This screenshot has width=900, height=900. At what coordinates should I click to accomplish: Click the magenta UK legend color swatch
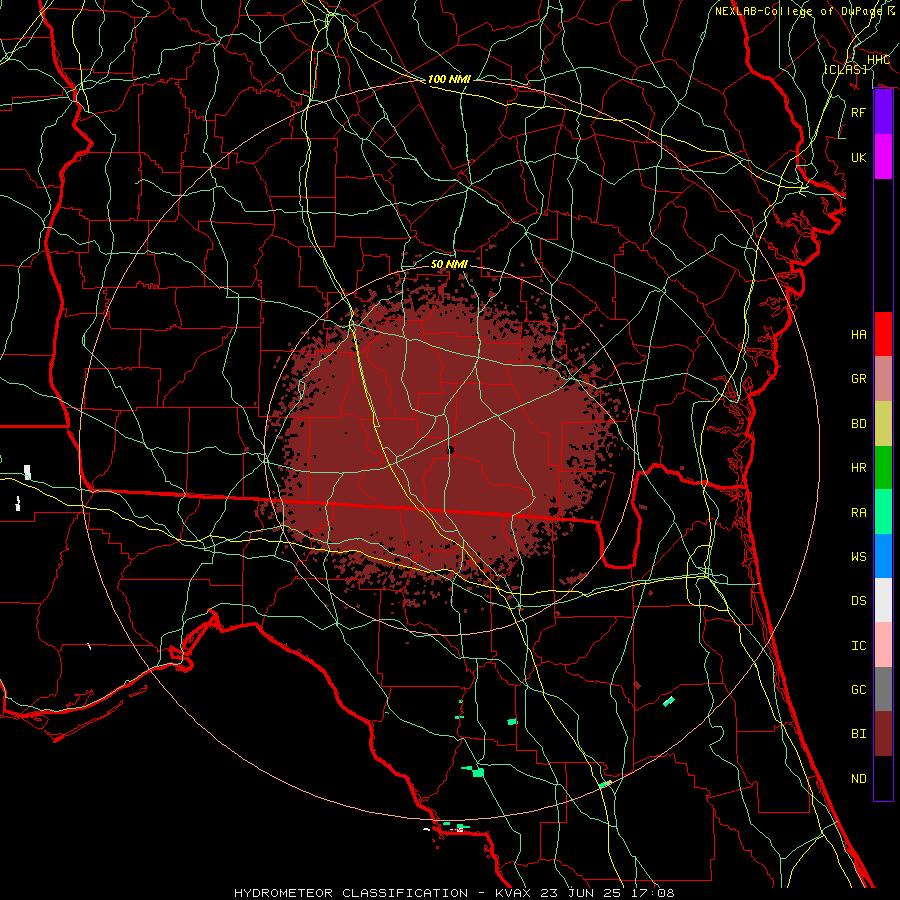coord(883,157)
